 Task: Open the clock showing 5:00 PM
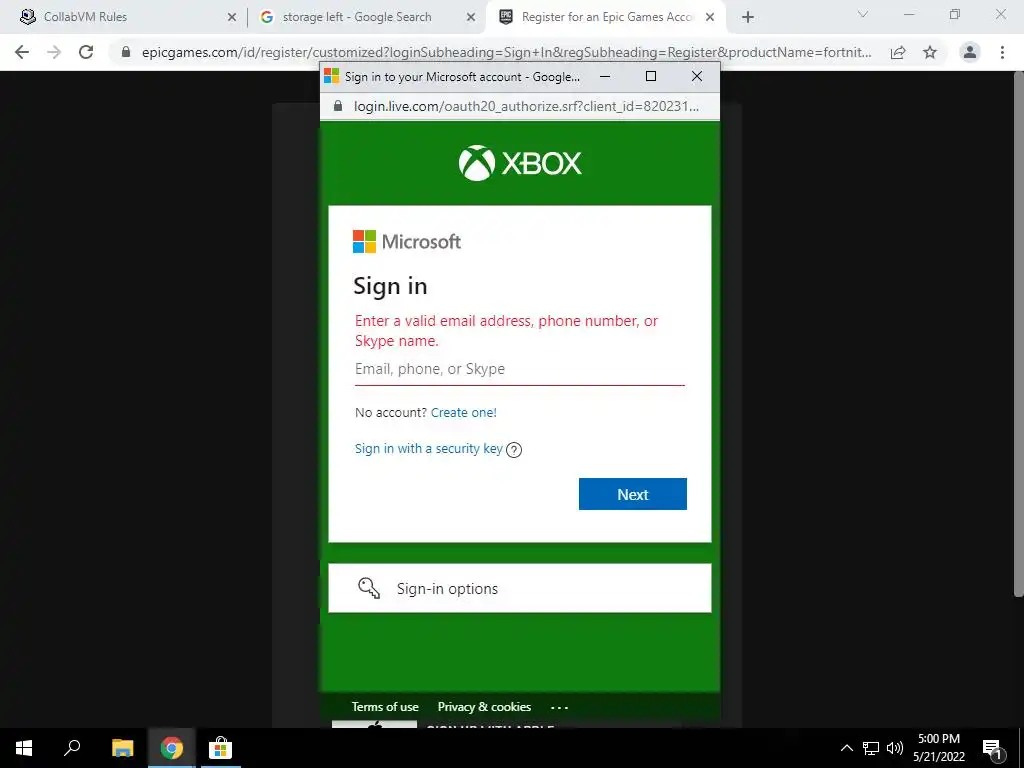[x=939, y=748]
